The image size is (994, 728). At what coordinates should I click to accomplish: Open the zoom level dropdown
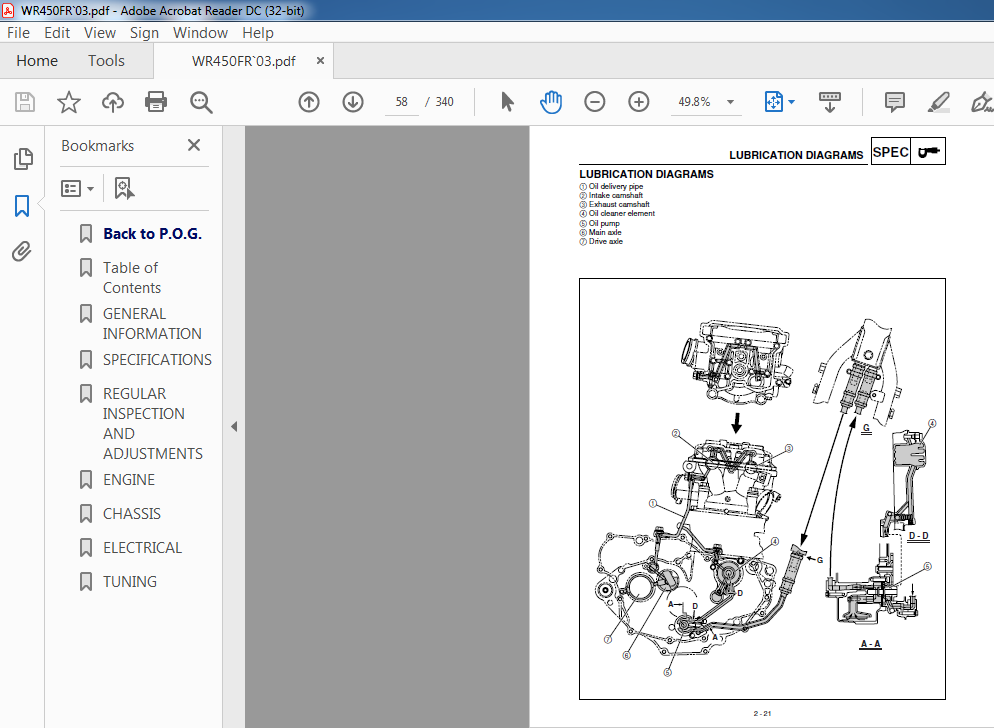730,102
